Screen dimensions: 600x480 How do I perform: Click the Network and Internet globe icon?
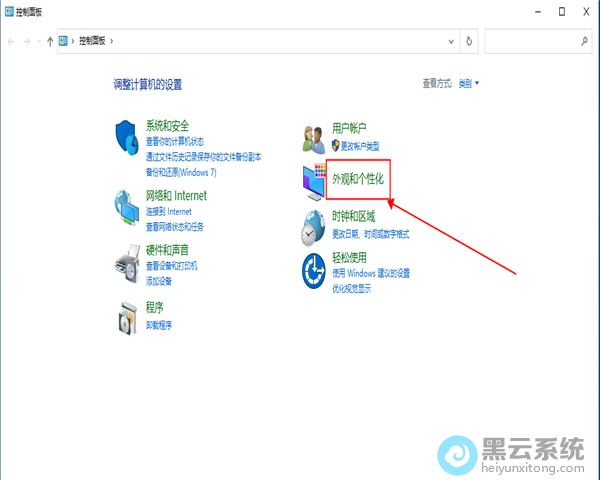click(x=127, y=204)
